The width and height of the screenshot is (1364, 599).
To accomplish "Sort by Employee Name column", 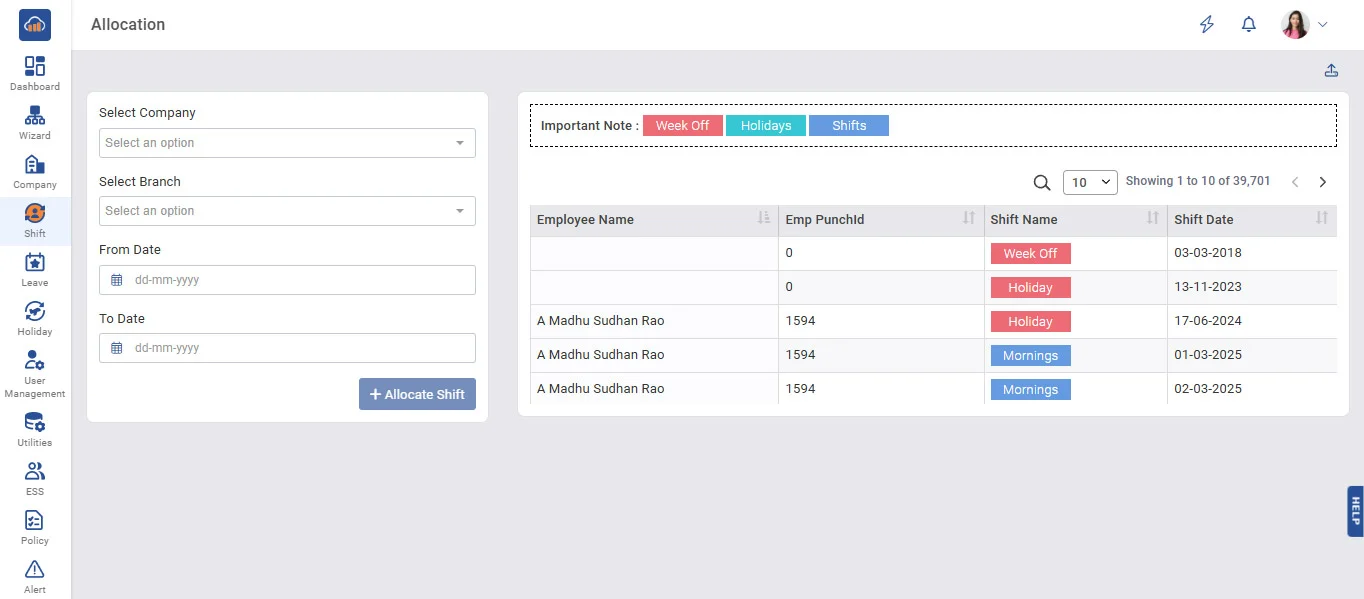I will coord(764,219).
